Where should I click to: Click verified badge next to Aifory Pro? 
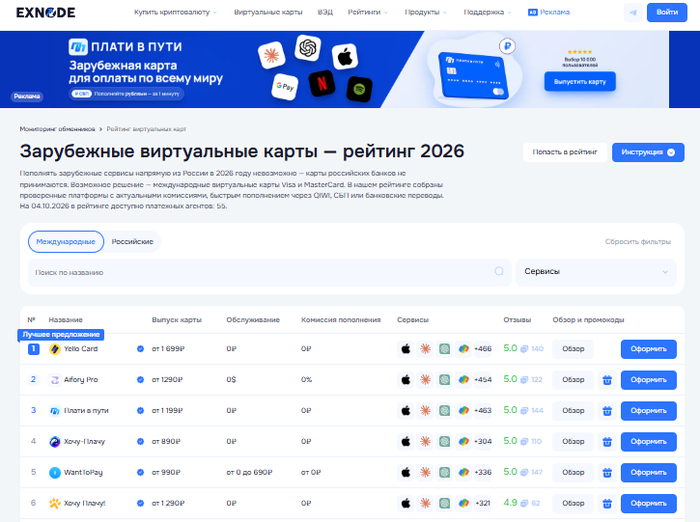click(140, 380)
